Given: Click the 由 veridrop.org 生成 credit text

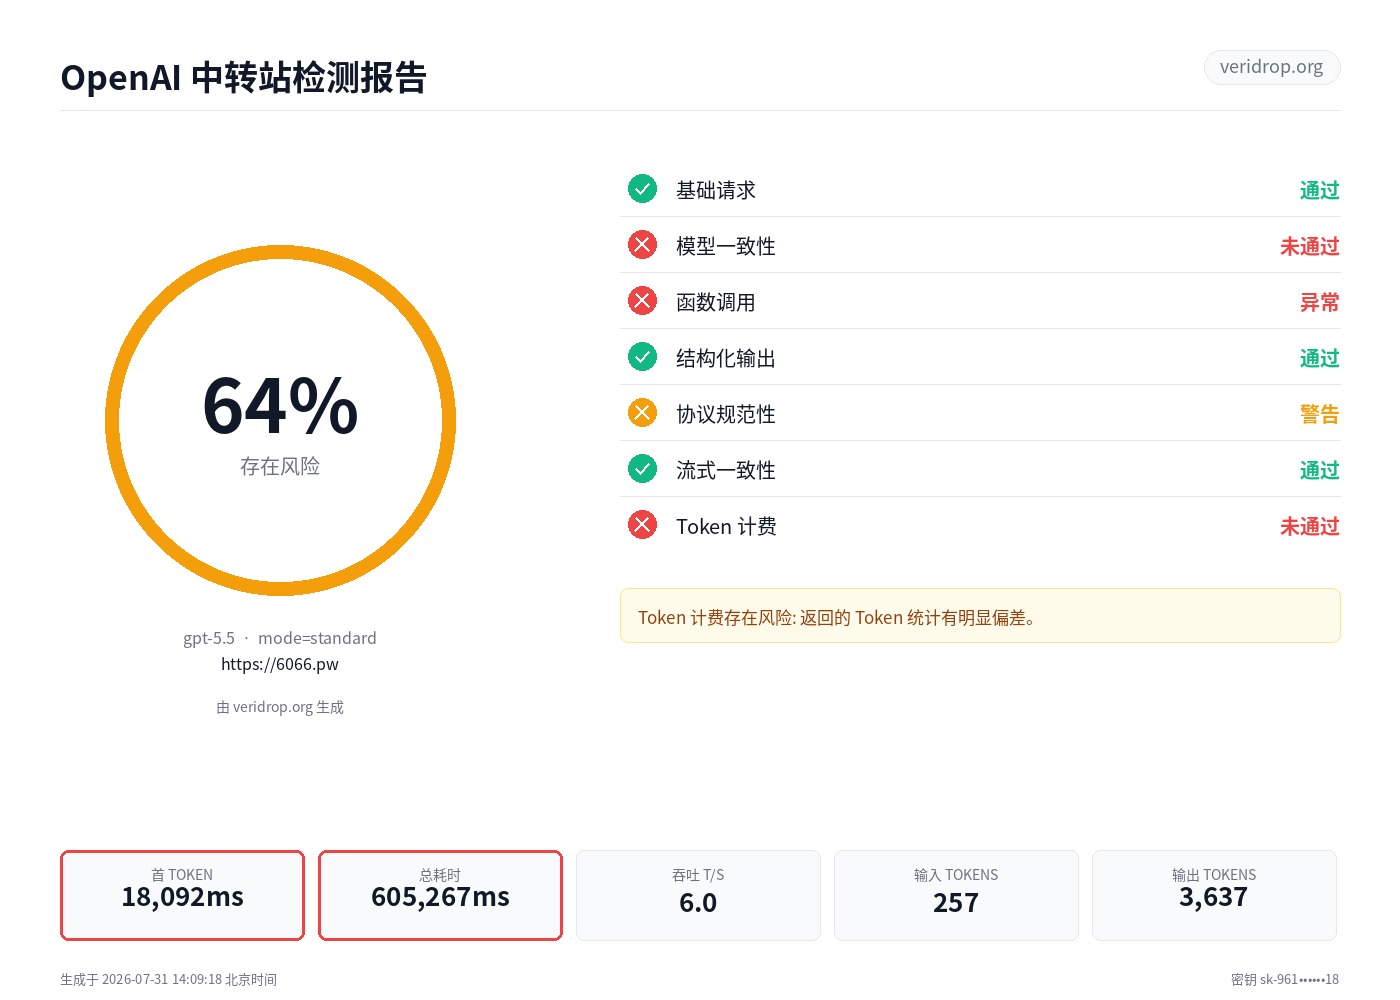Looking at the screenshot, I should click(280, 707).
